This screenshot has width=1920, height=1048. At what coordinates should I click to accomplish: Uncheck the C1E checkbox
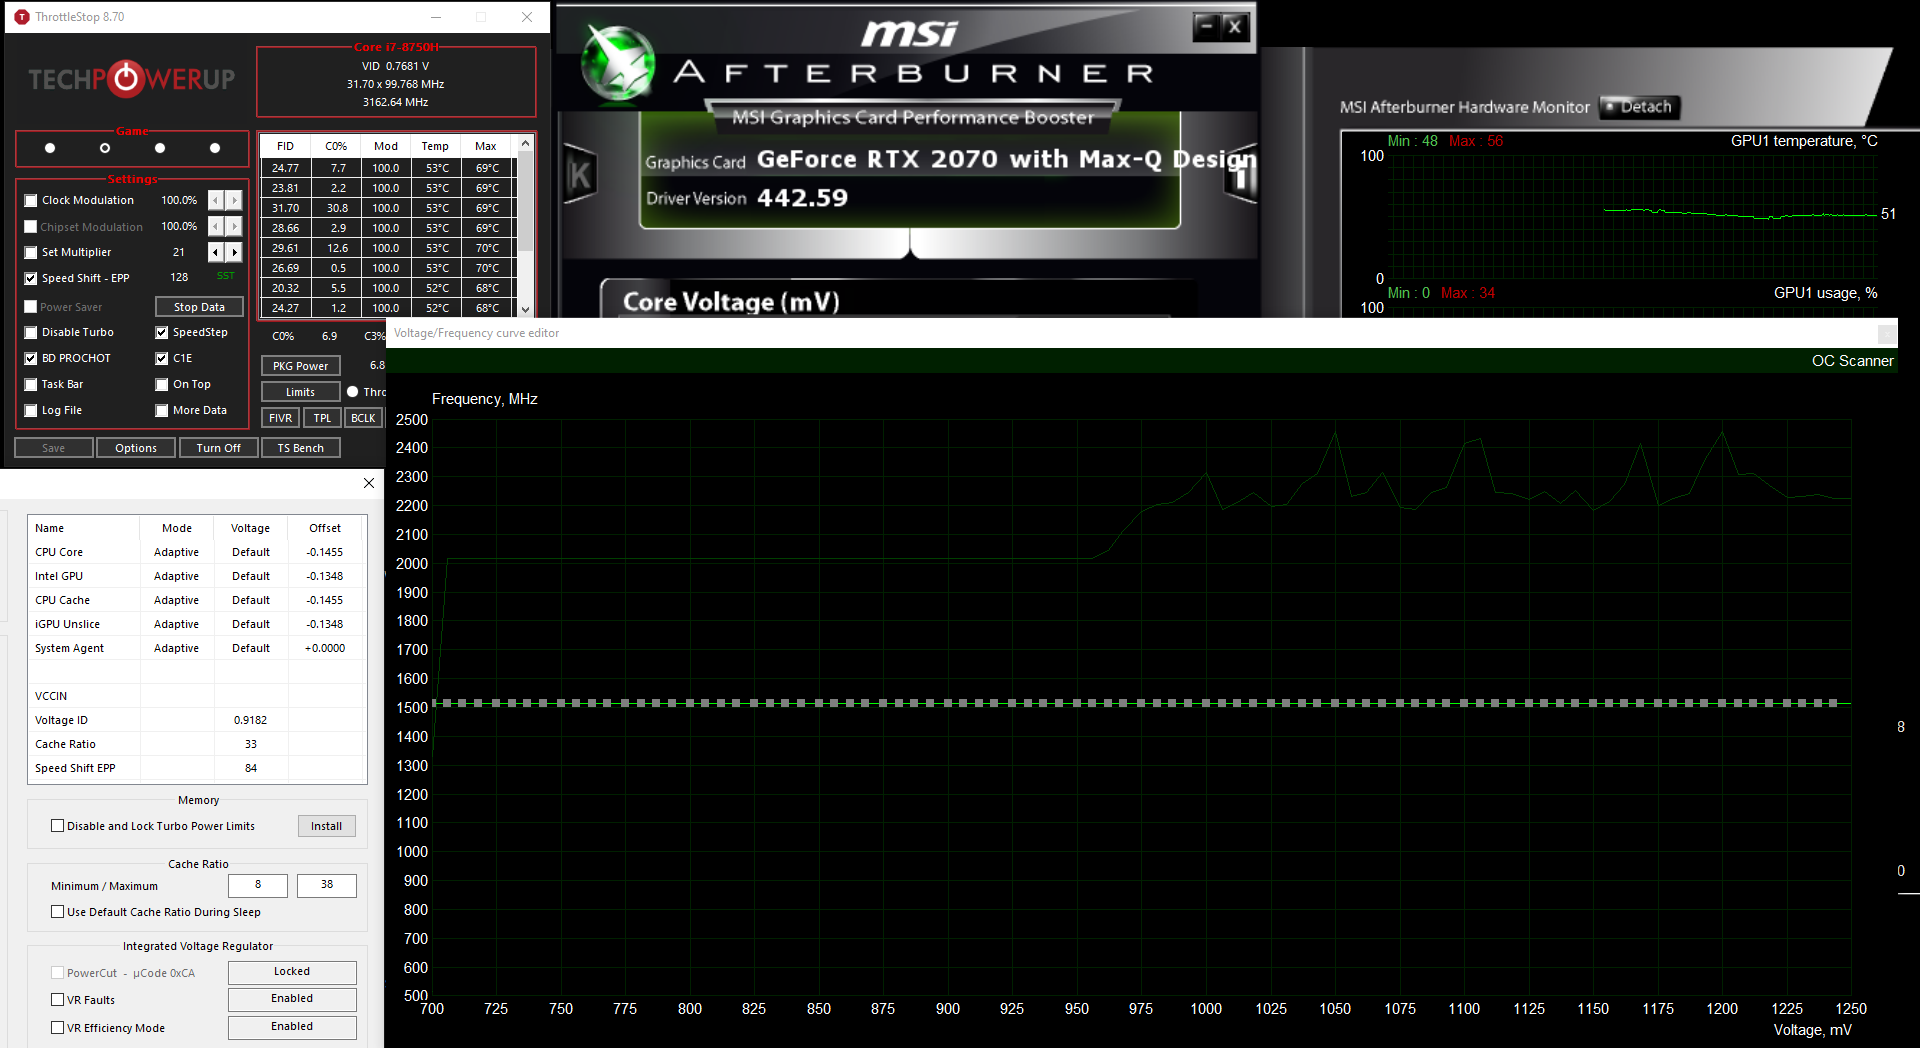[162, 358]
